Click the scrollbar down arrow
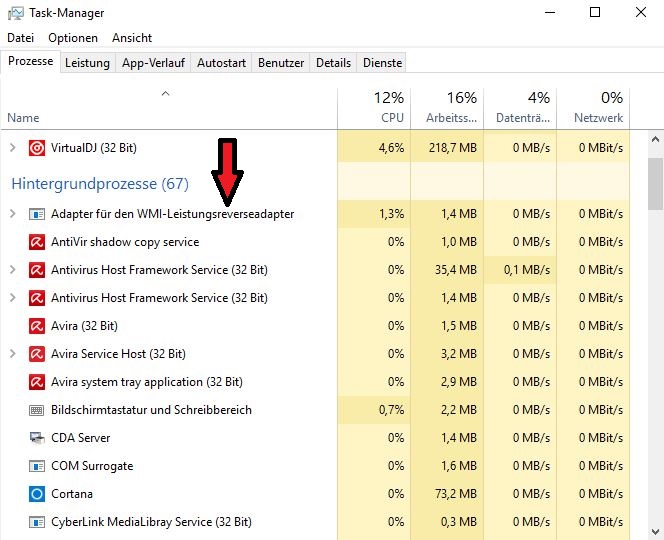 [x=656, y=532]
